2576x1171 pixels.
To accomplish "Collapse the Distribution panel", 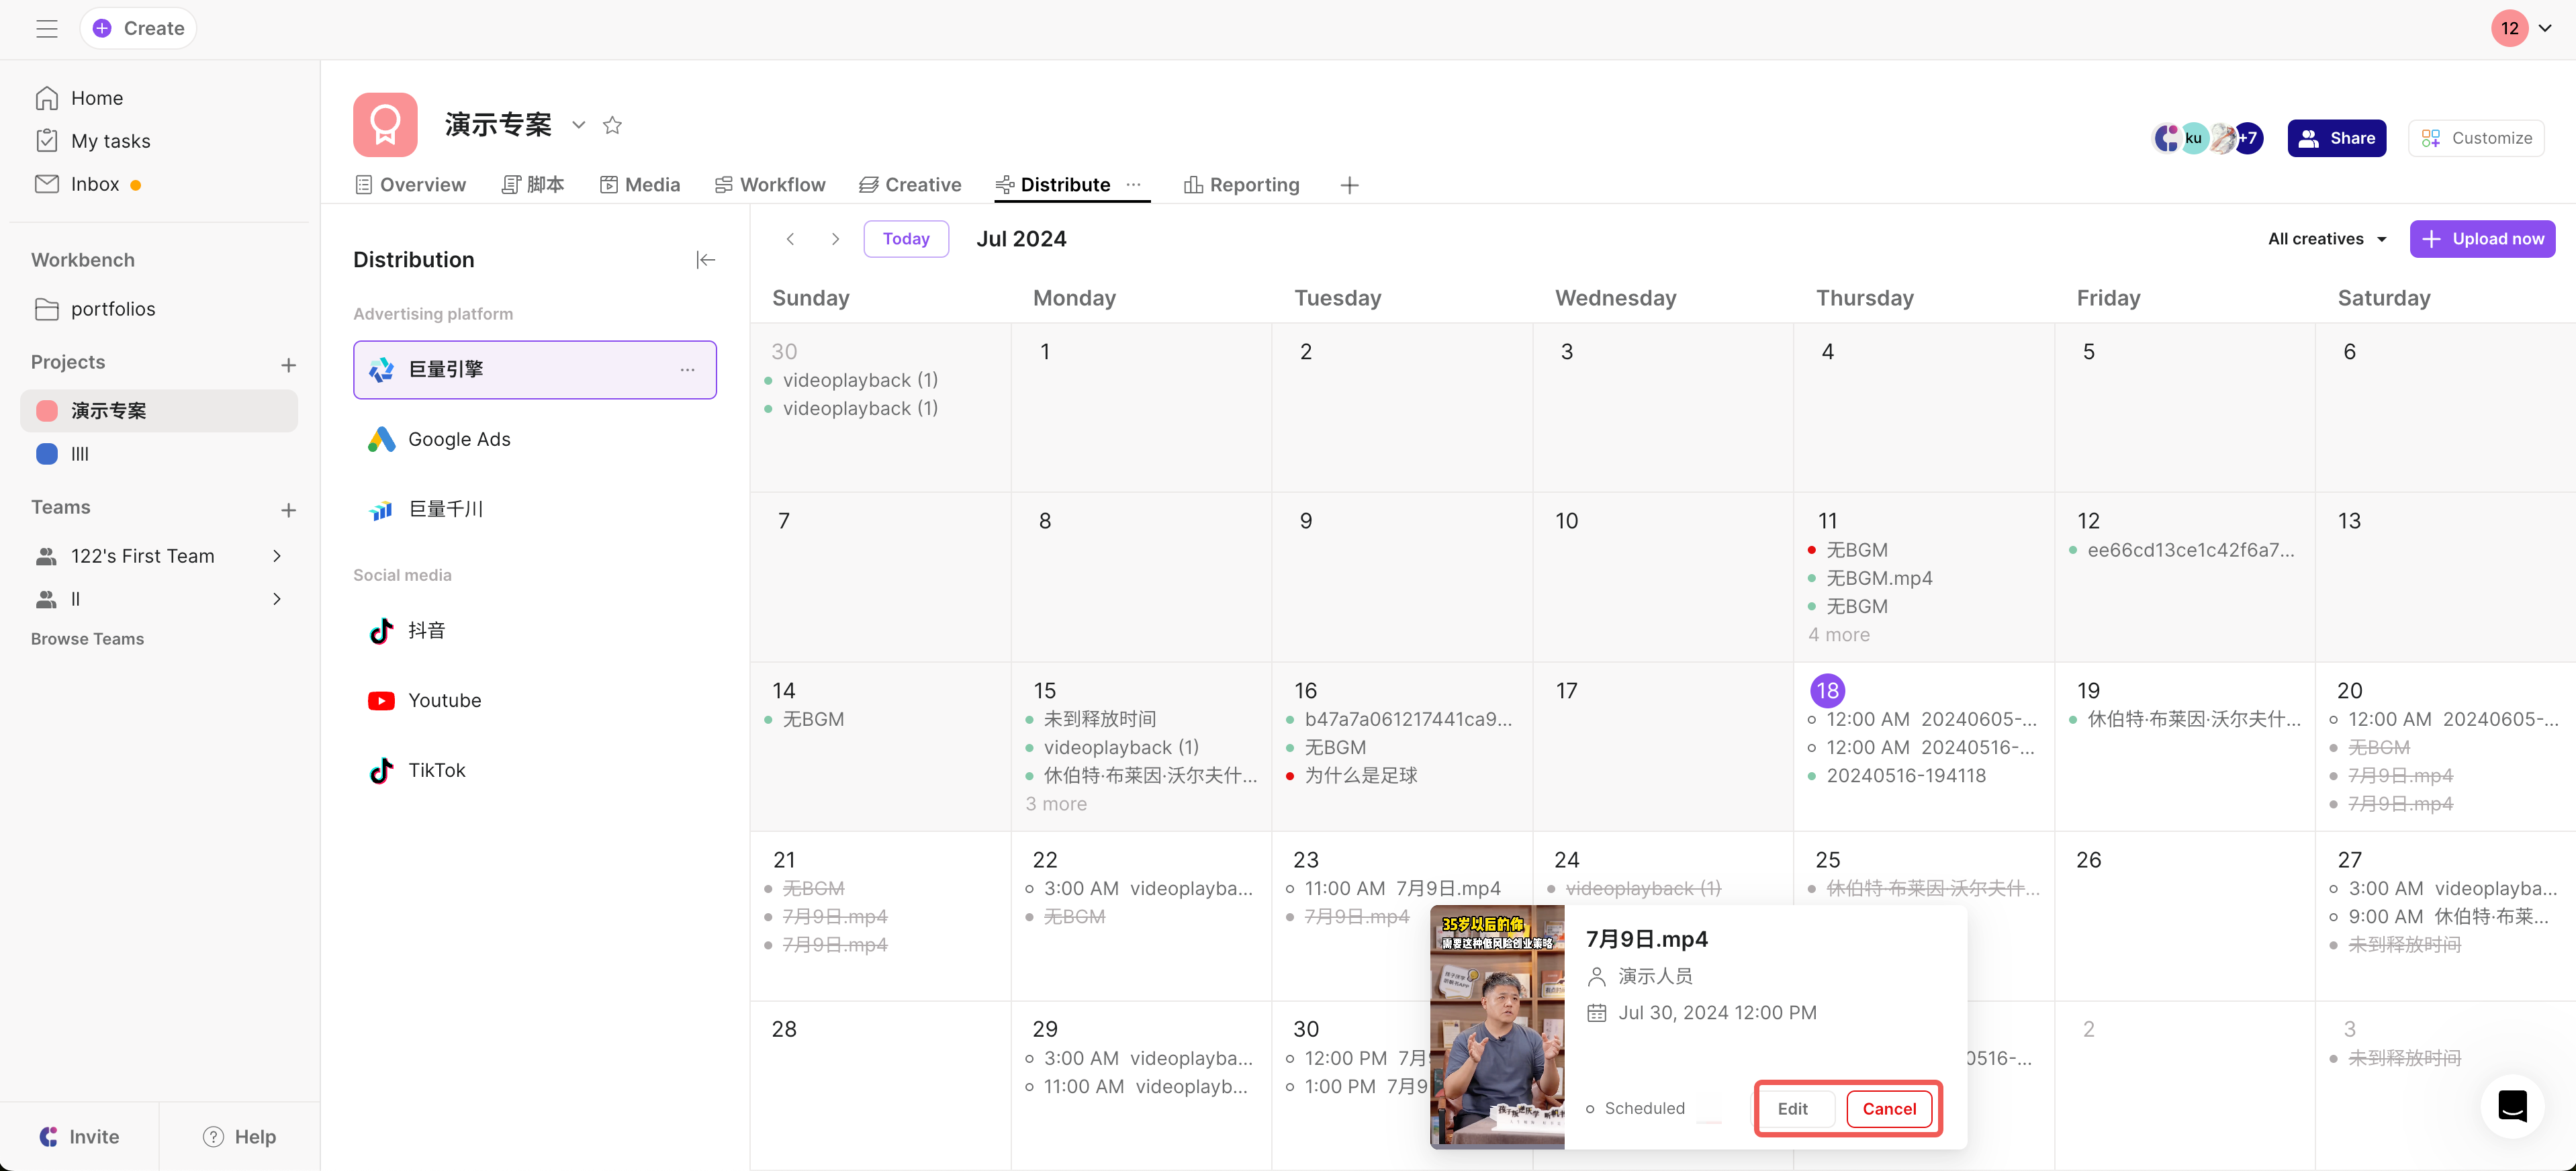I will tap(705, 260).
